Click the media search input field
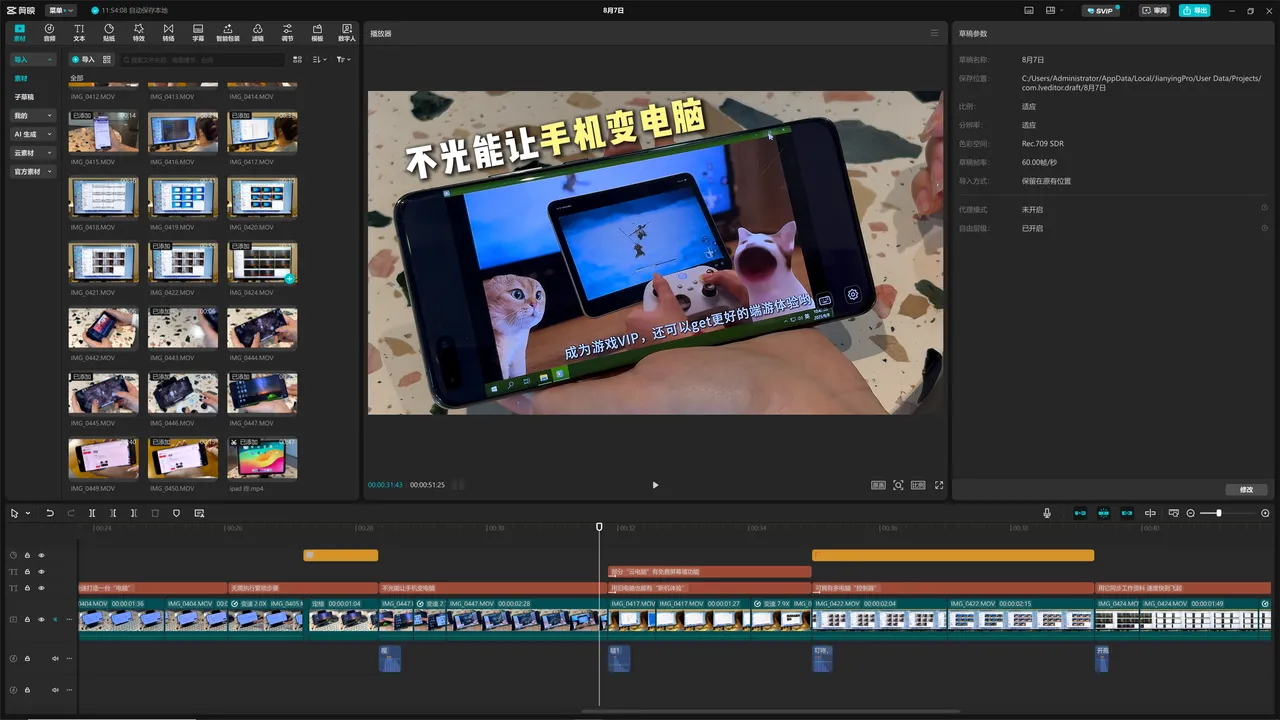The width and height of the screenshot is (1280, 720). coord(202,60)
